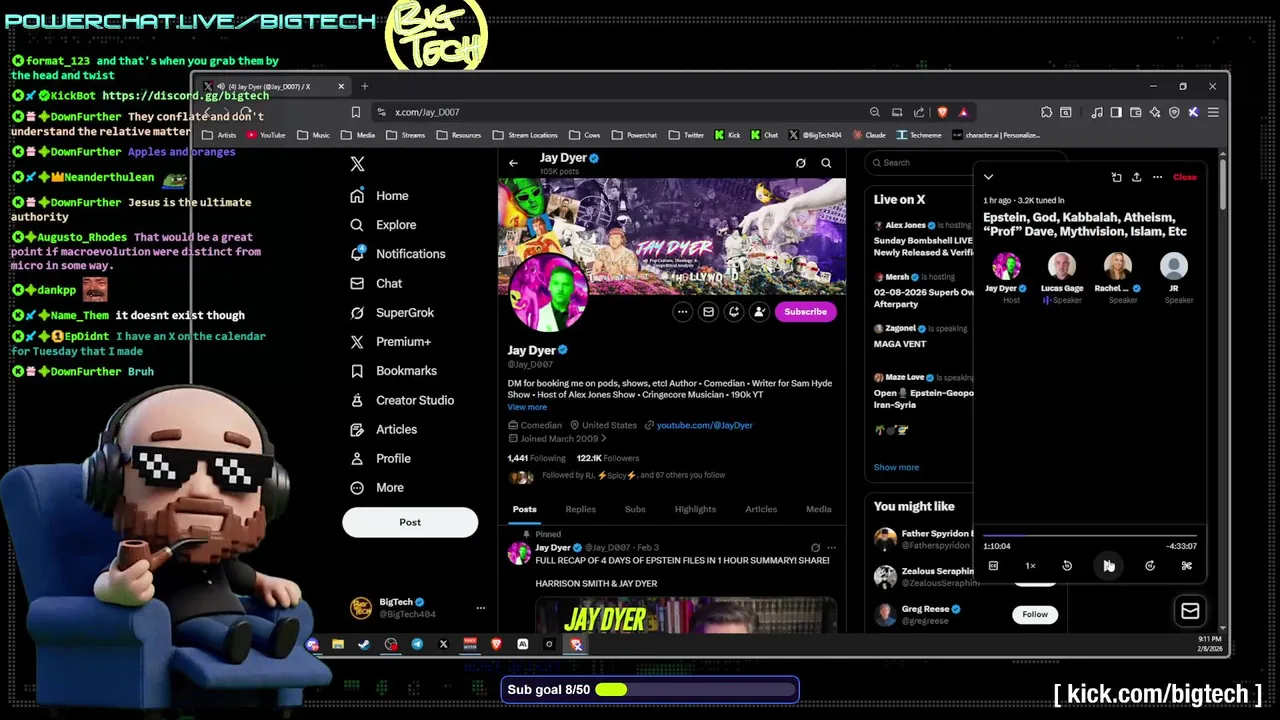Open Chat in sidebar
Image resolution: width=1280 pixels, height=720 pixels.
[376, 284]
